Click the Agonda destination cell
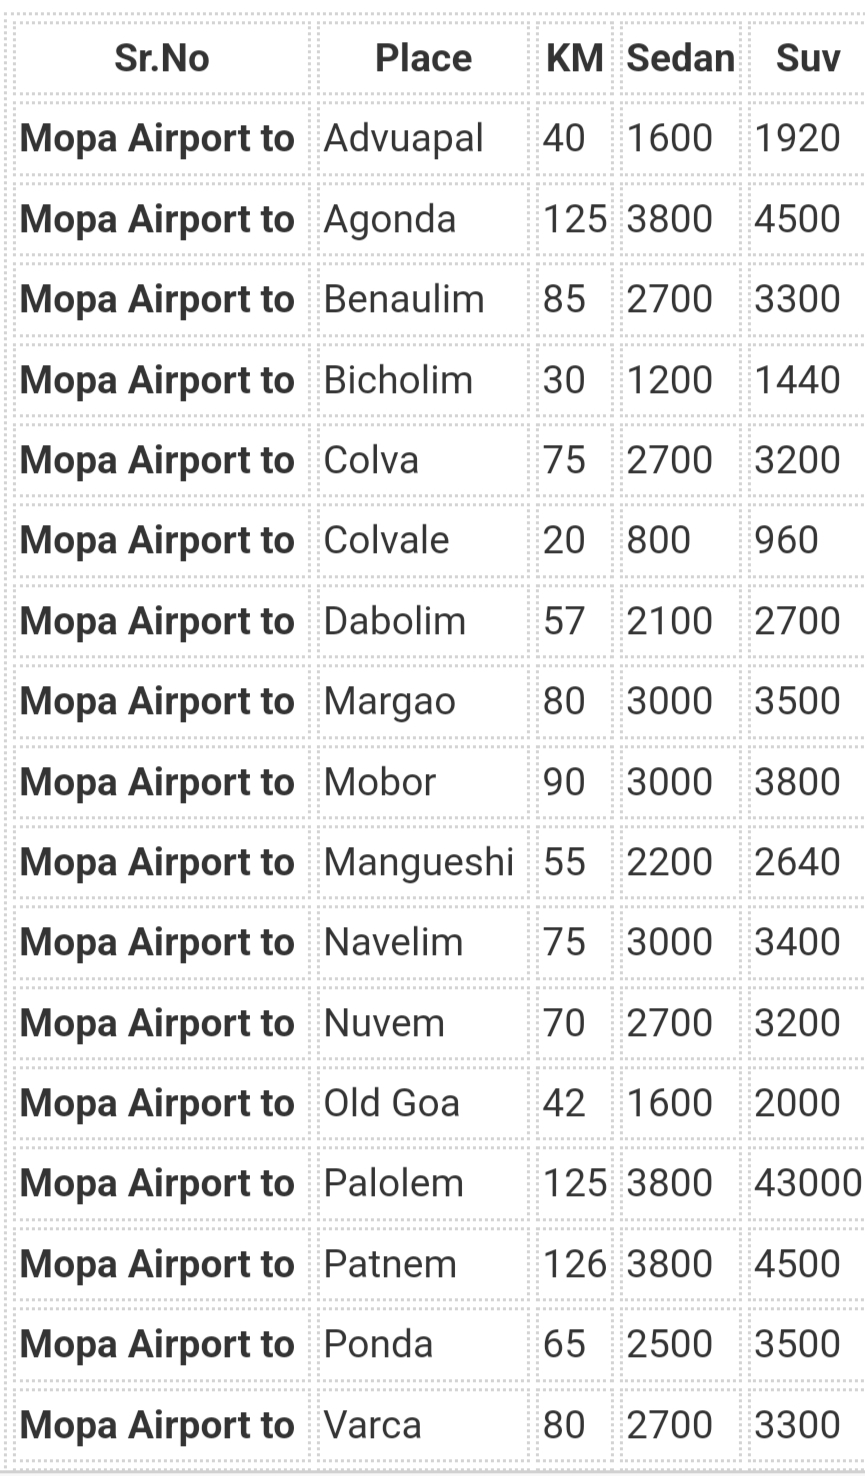This screenshot has height=1476, width=865. click(x=423, y=219)
